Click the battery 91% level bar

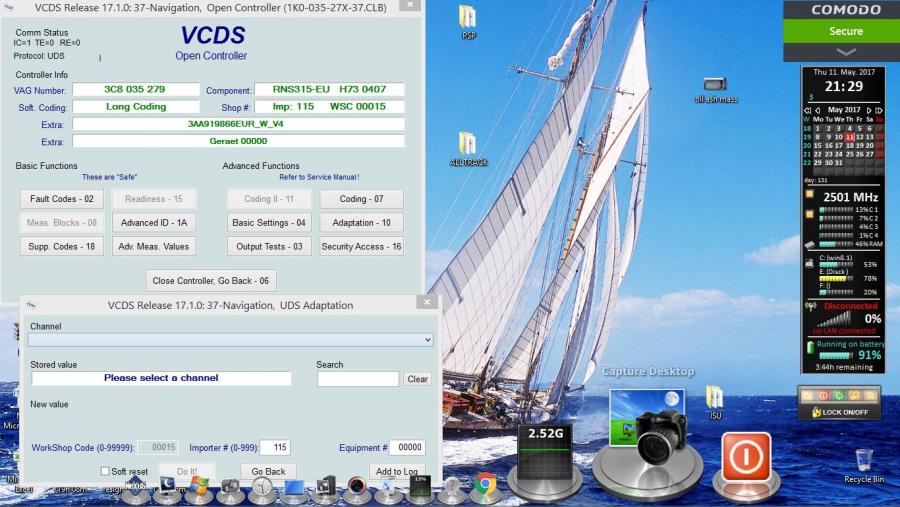point(835,356)
